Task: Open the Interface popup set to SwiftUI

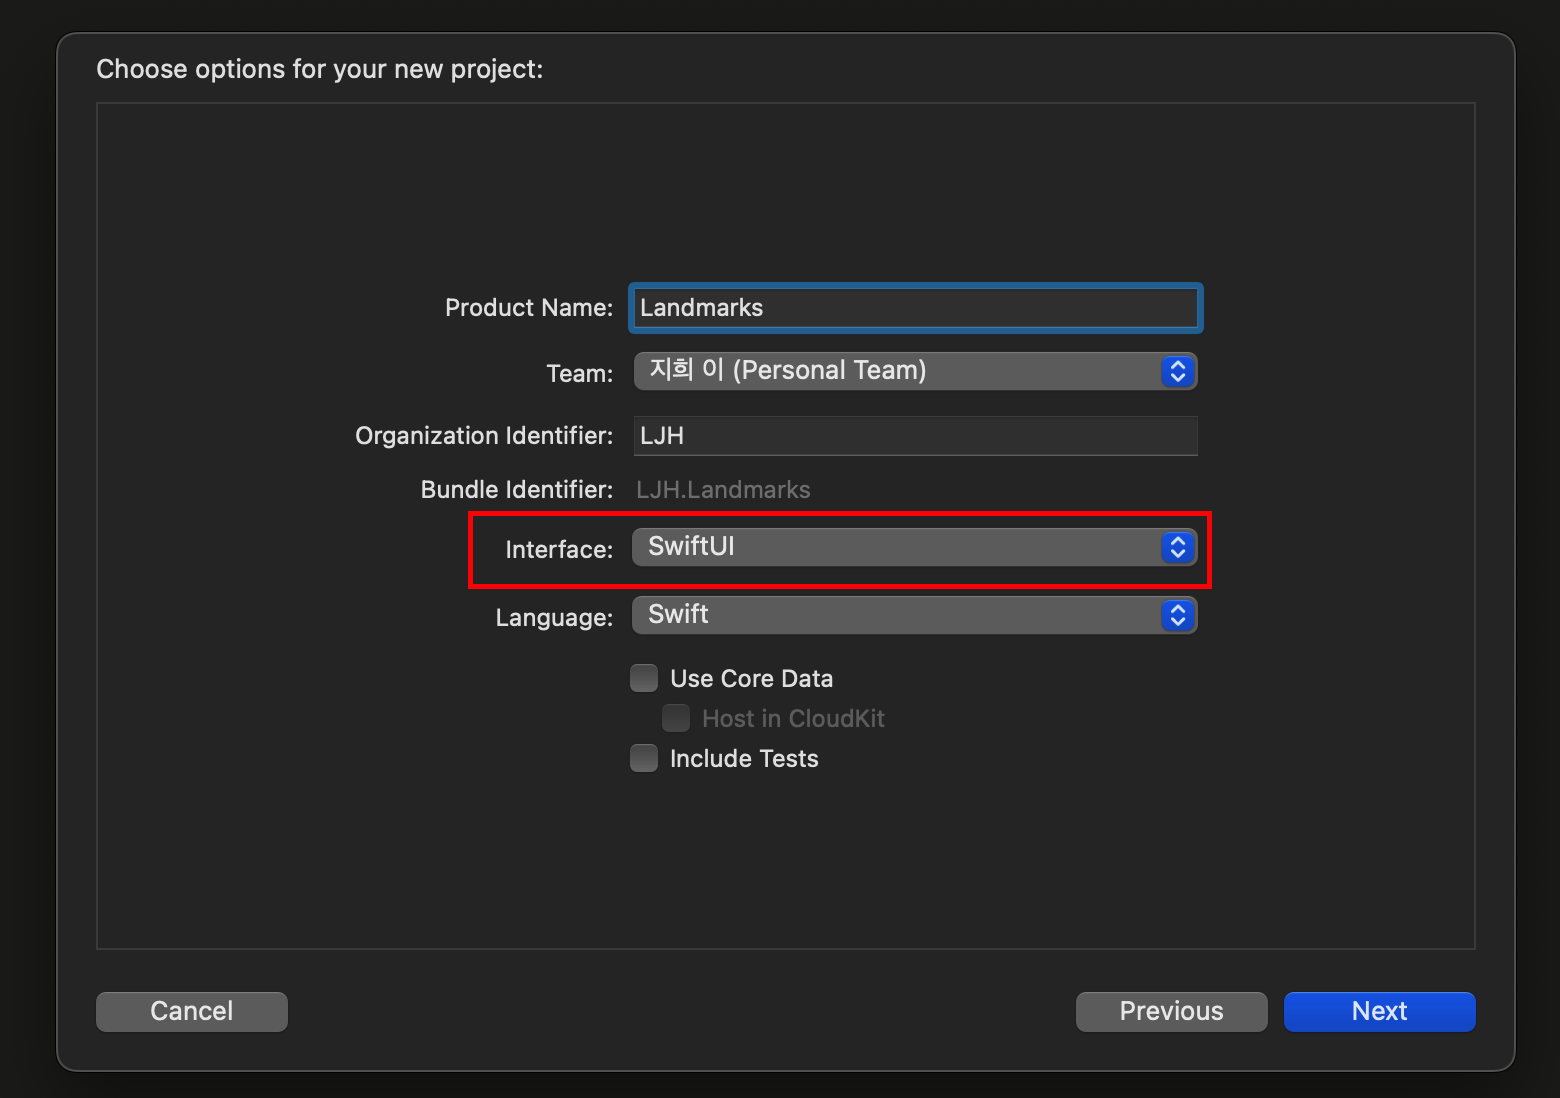Action: pos(915,547)
